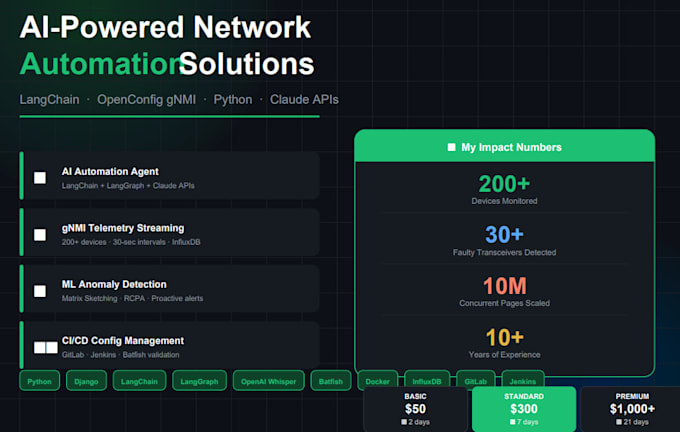Click the gNMI Telemetry Streaming card icon

coord(40,235)
